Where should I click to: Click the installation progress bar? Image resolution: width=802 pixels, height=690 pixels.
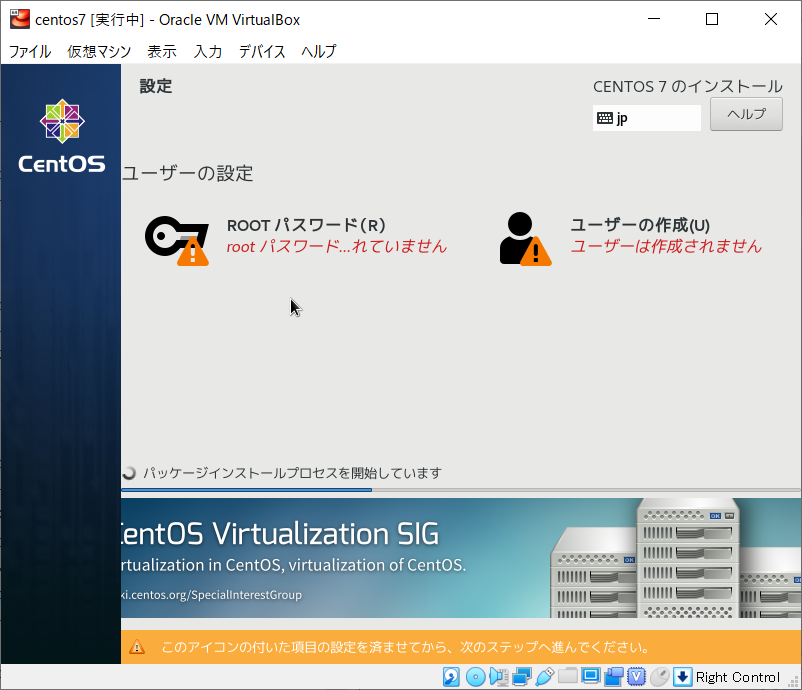461,490
